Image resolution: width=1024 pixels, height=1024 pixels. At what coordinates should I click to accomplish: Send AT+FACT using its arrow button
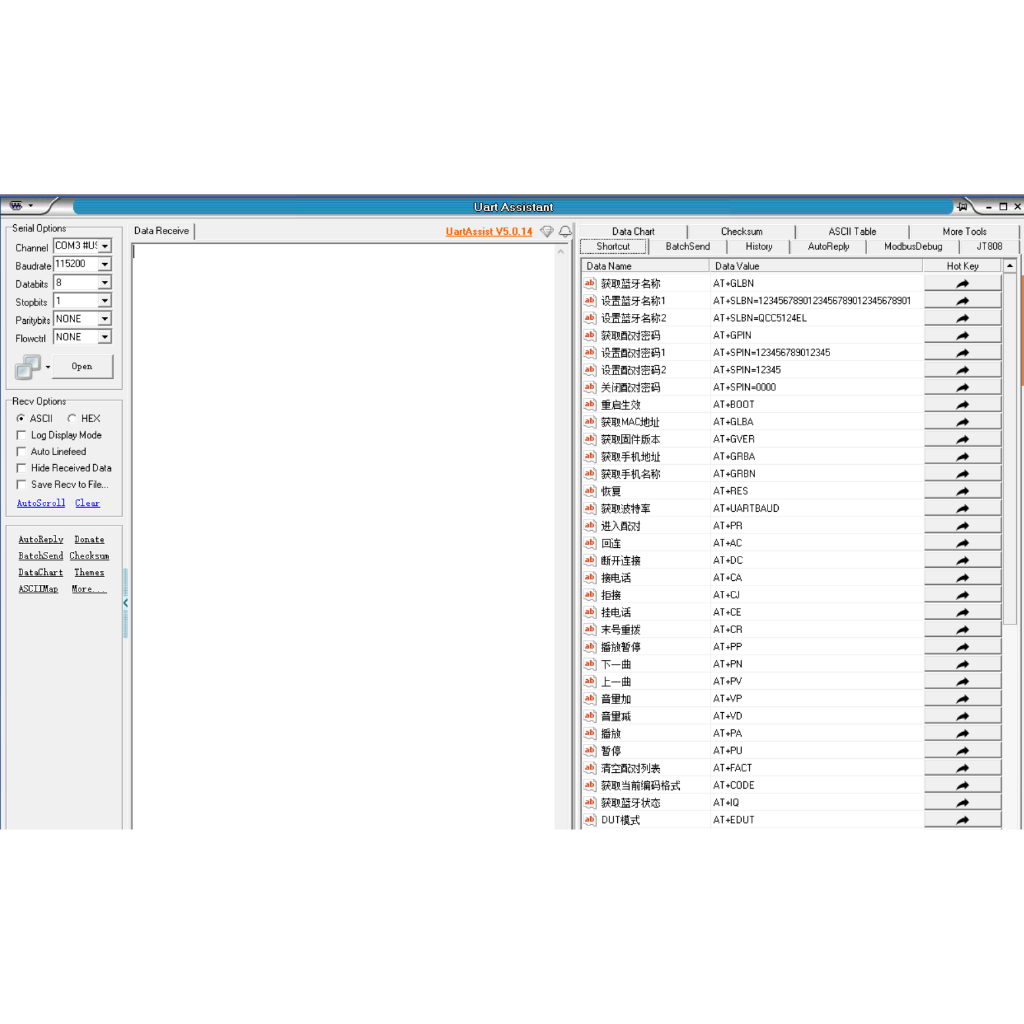(962, 768)
